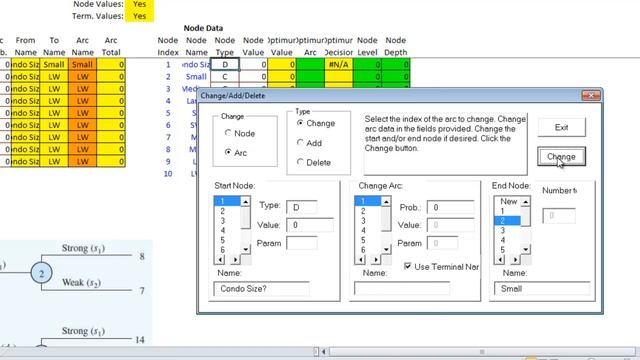Close the Change/Add/Delete dialog
The height and width of the screenshot is (360, 640).
tap(591, 96)
